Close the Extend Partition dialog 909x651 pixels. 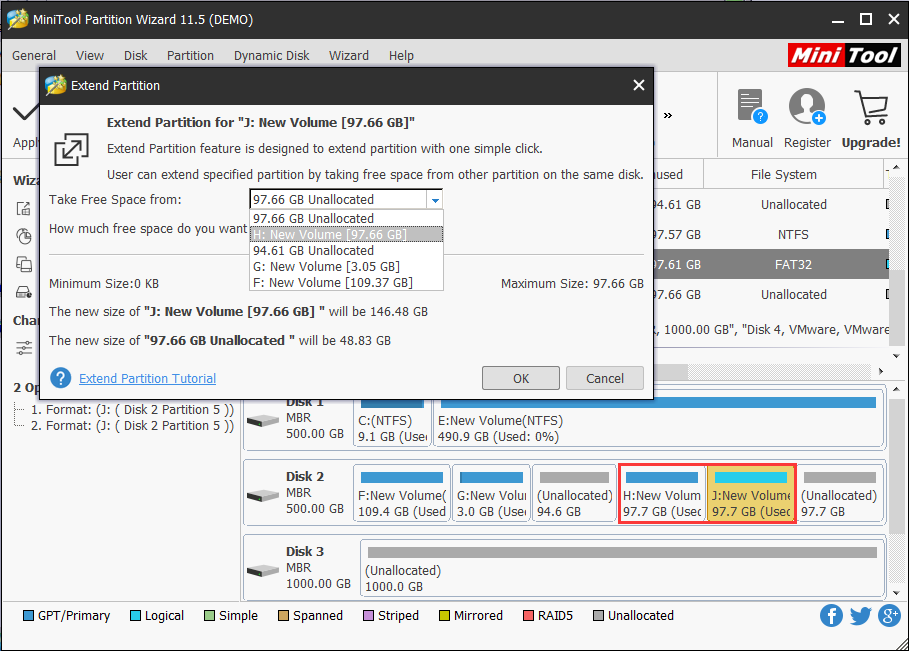(639, 85)
